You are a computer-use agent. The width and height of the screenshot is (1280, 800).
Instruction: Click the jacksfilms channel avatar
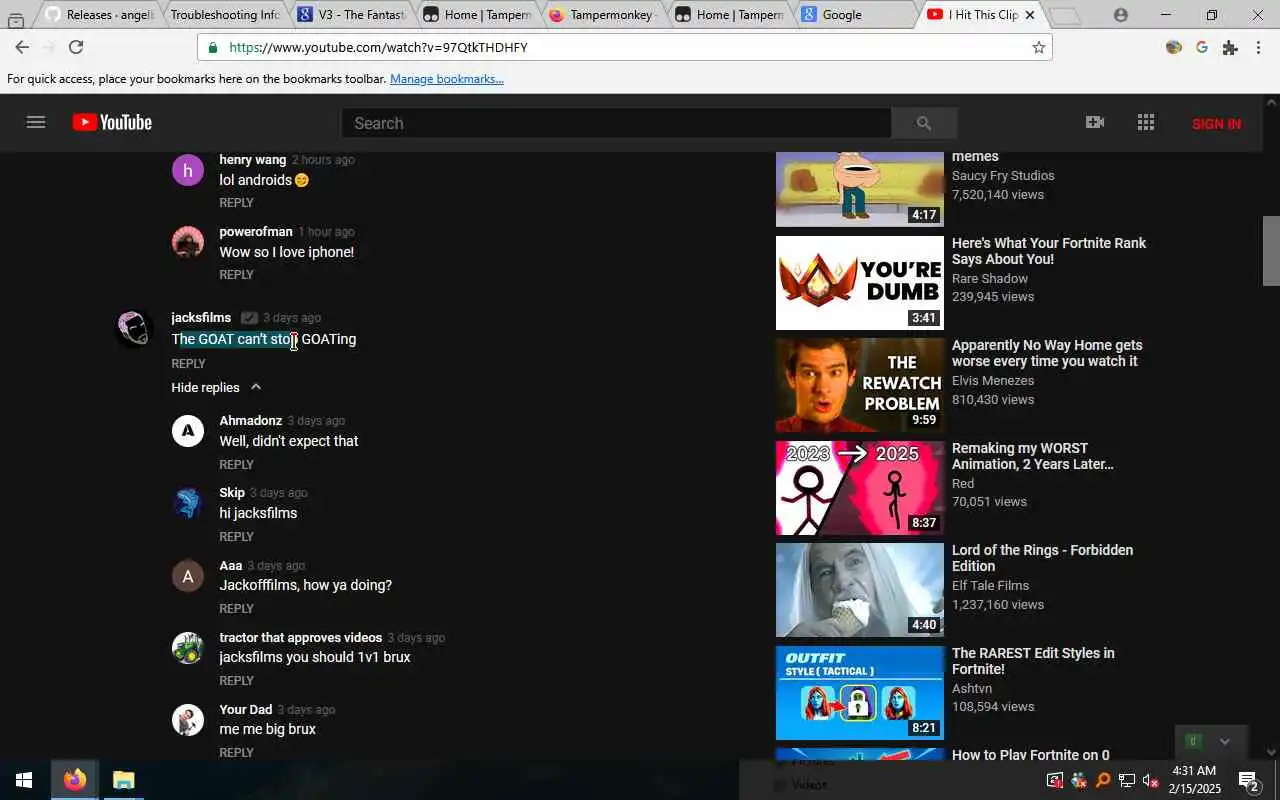point(133,329)
